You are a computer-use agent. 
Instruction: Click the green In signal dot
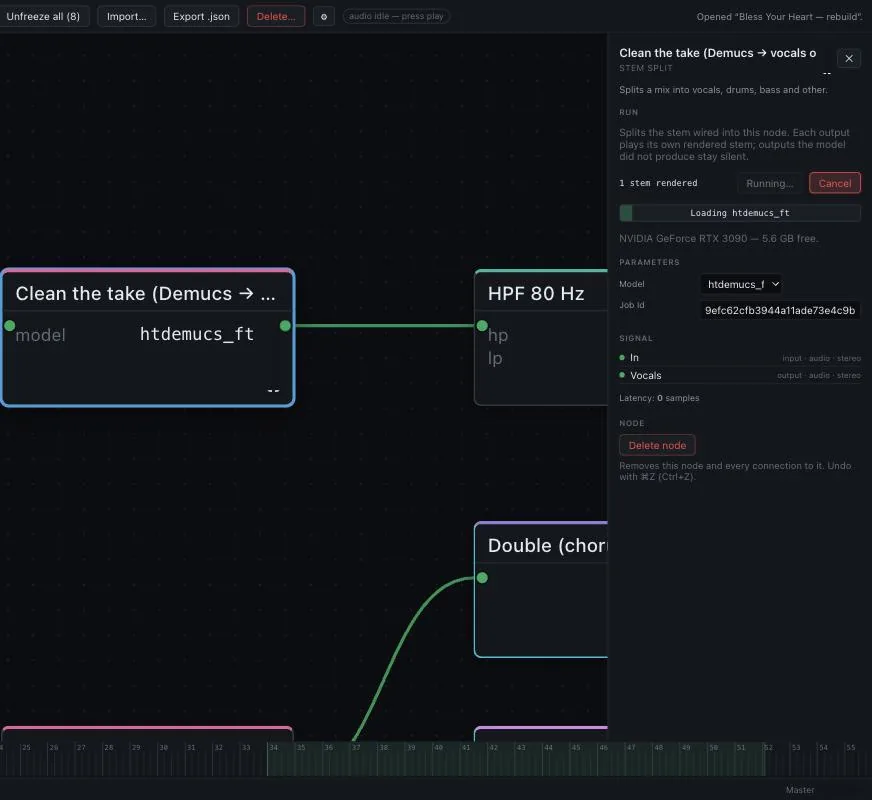coord(622,357)
